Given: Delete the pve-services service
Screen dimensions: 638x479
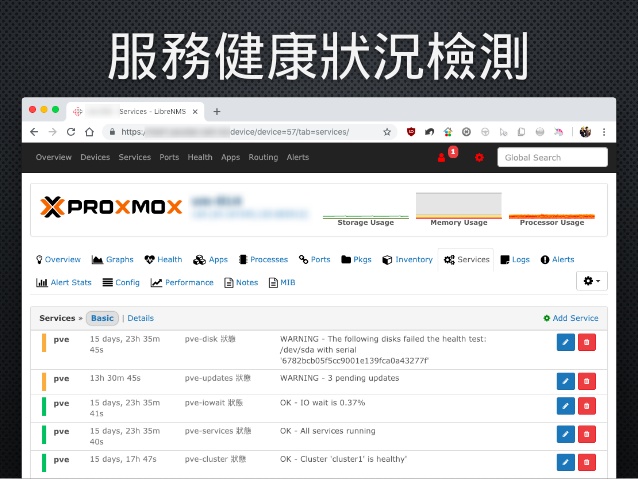Looking at the screenshot, I should (x=587, y=434).
